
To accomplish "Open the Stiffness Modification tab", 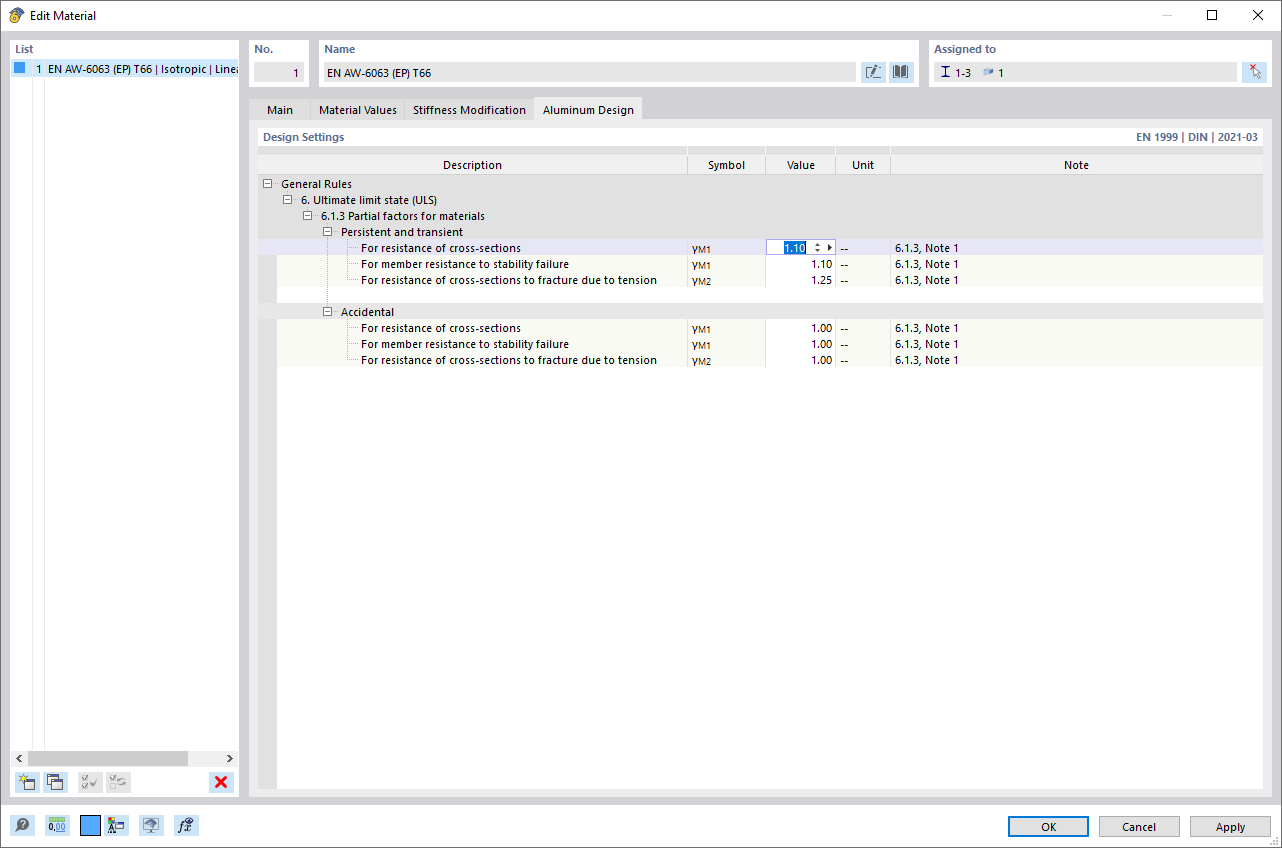I will [469, 109].
